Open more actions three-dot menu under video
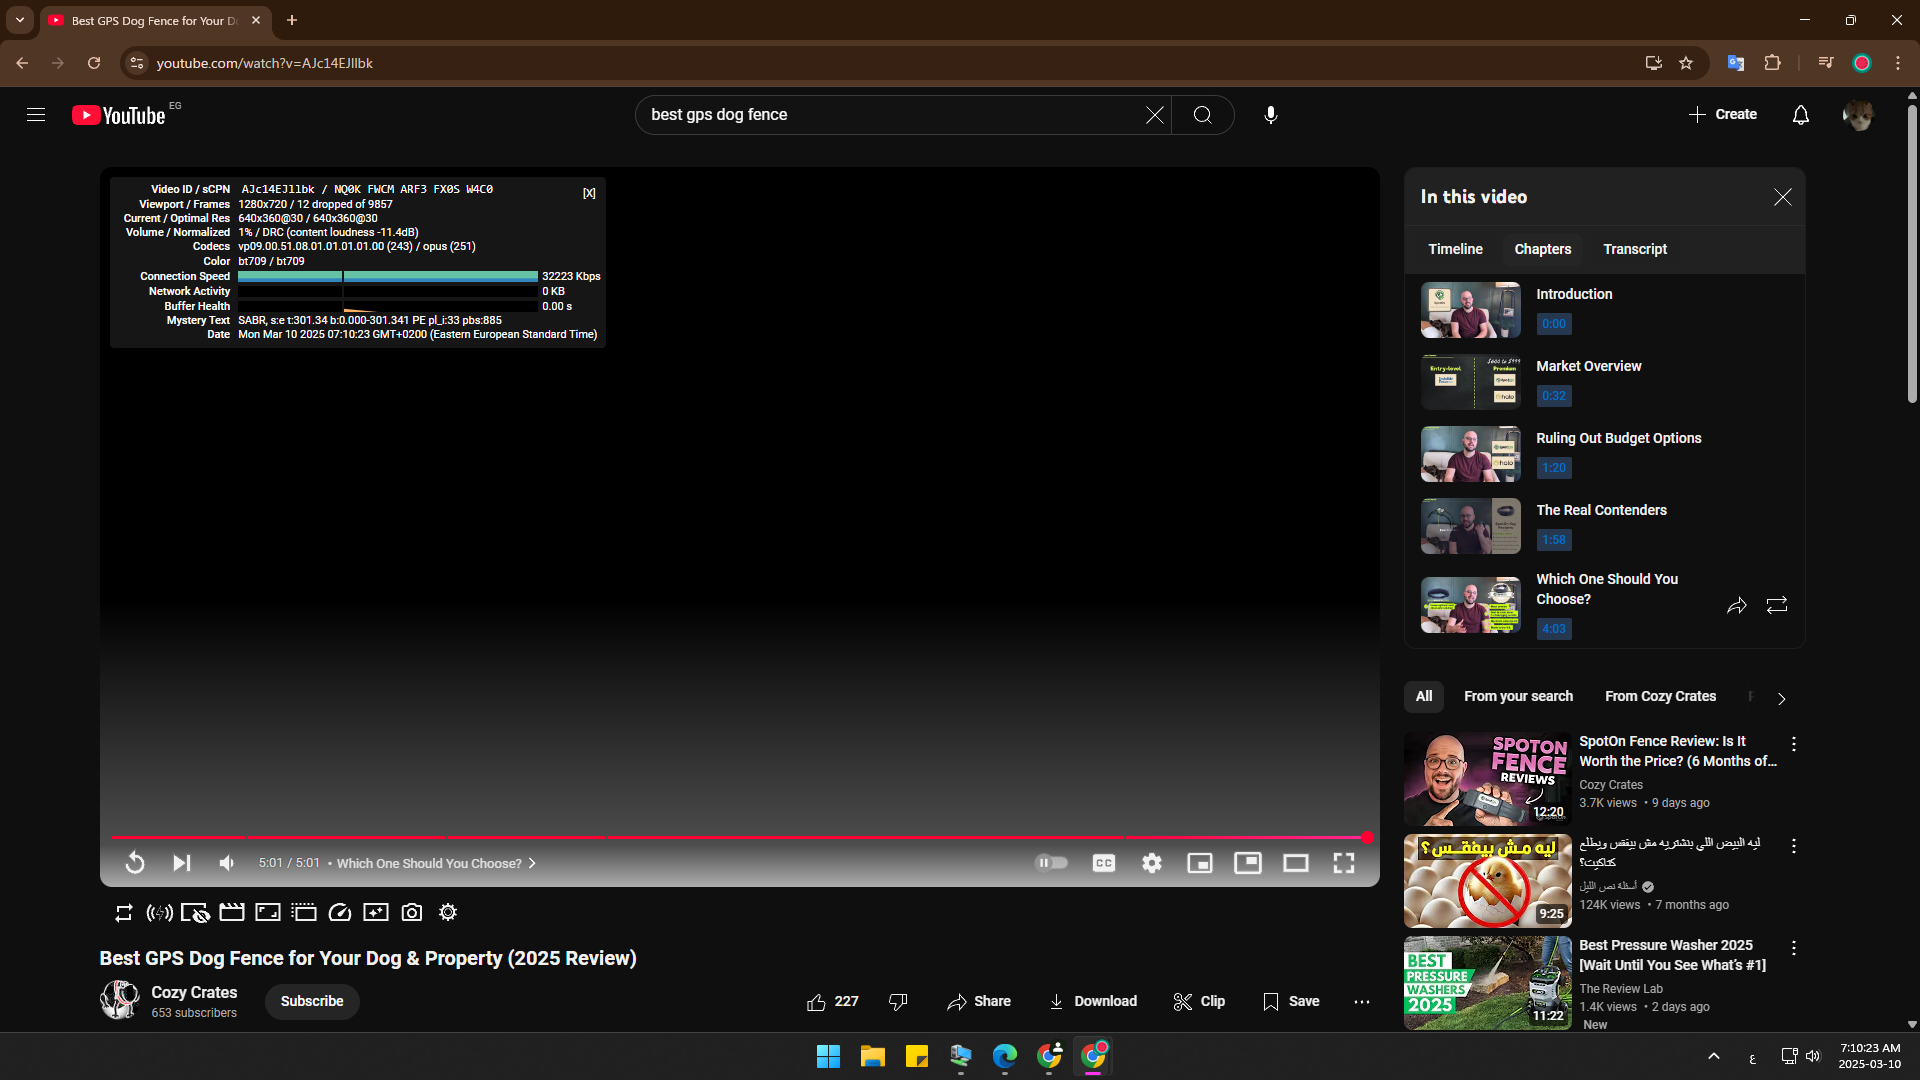 pos(1361,1001)
